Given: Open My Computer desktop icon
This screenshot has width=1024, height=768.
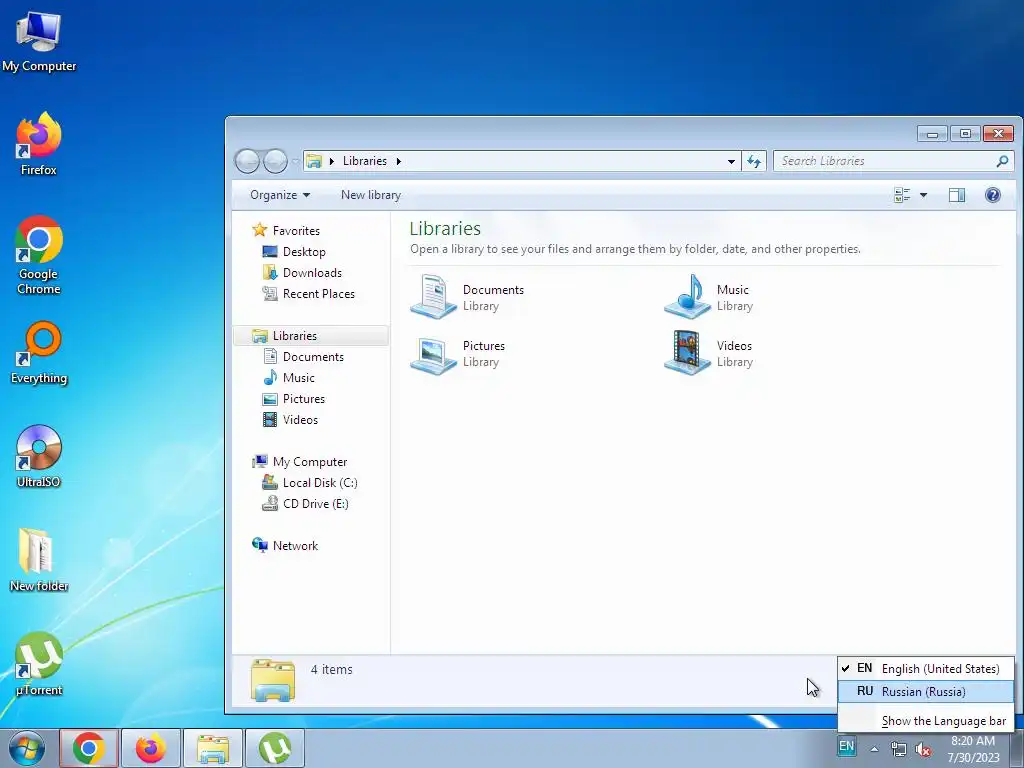Looking at the screenshot, I should [39, 41].
